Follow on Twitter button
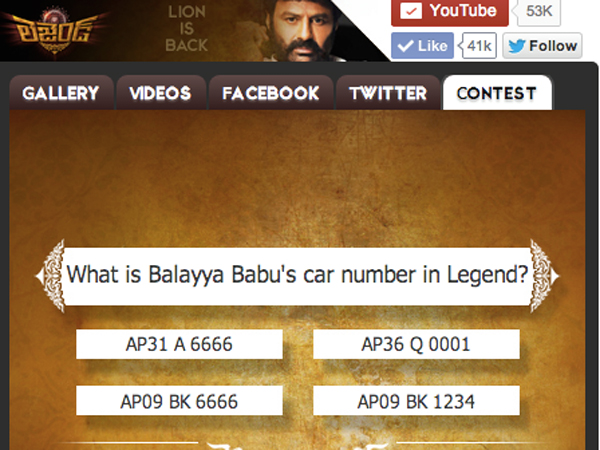600x450 pixels. 542,46
